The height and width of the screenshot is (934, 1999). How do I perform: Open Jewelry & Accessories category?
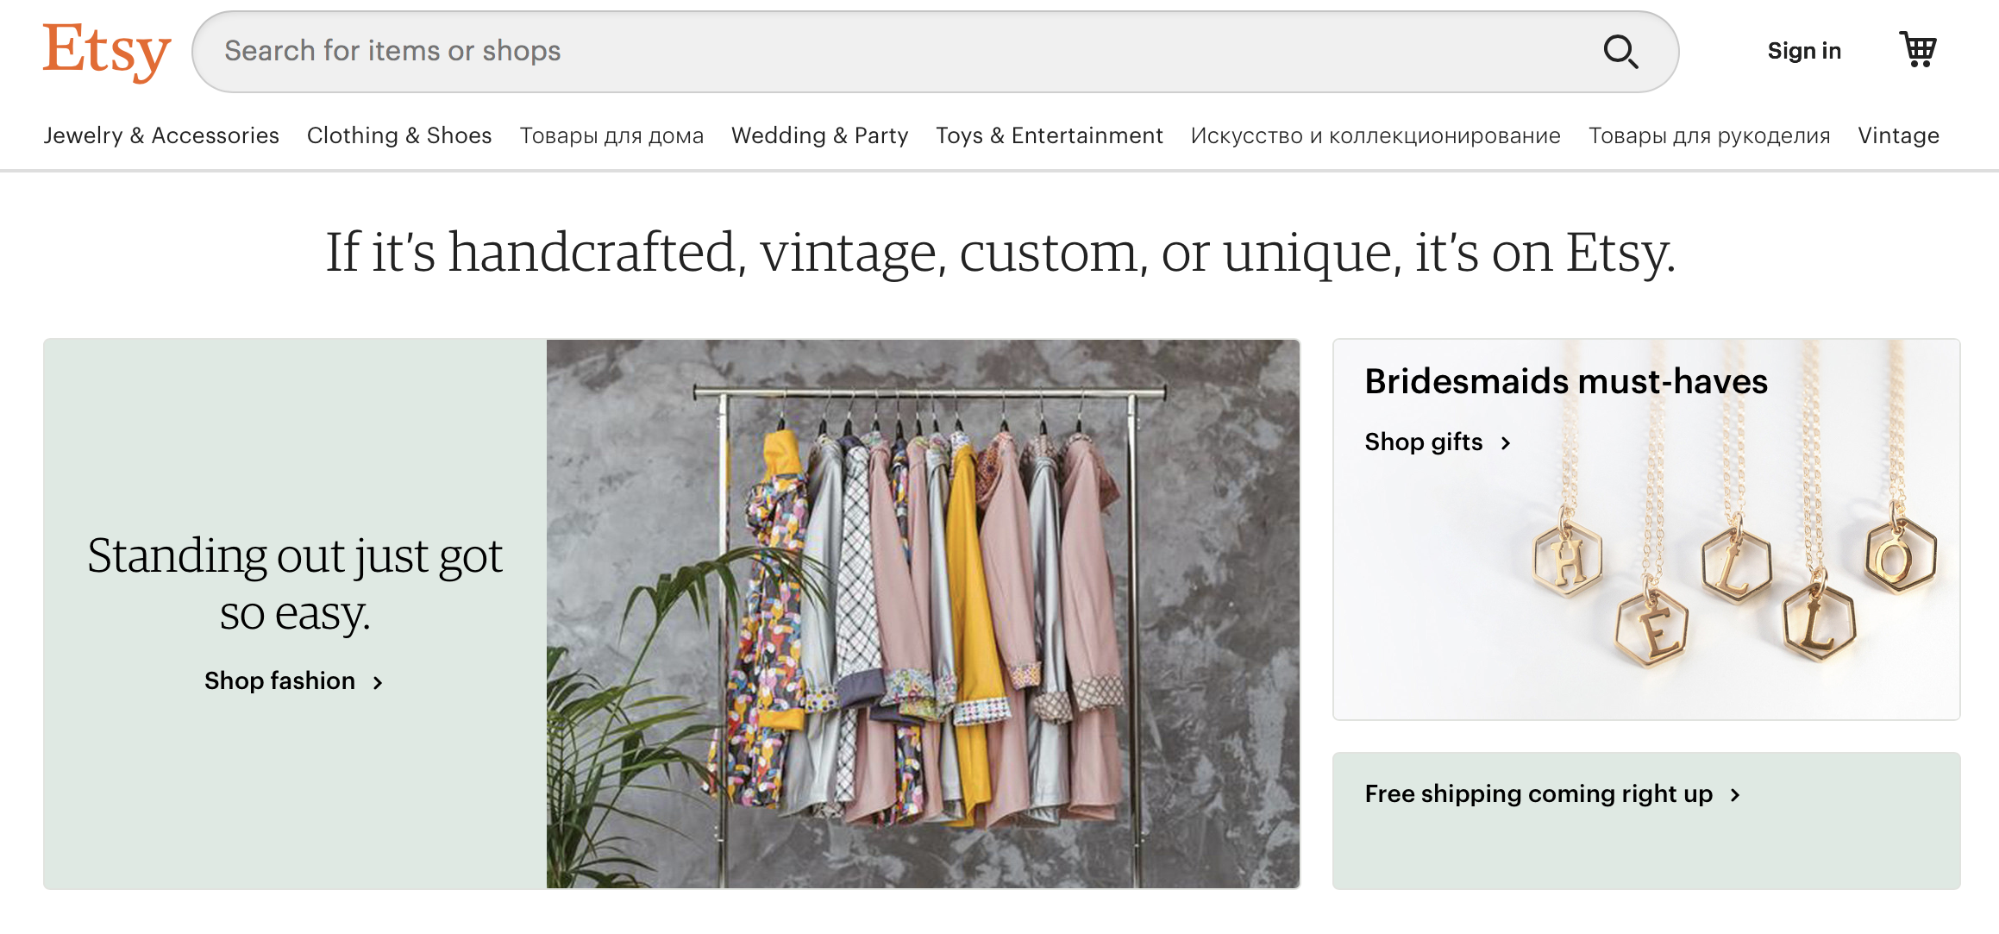(x=161, y=135)
